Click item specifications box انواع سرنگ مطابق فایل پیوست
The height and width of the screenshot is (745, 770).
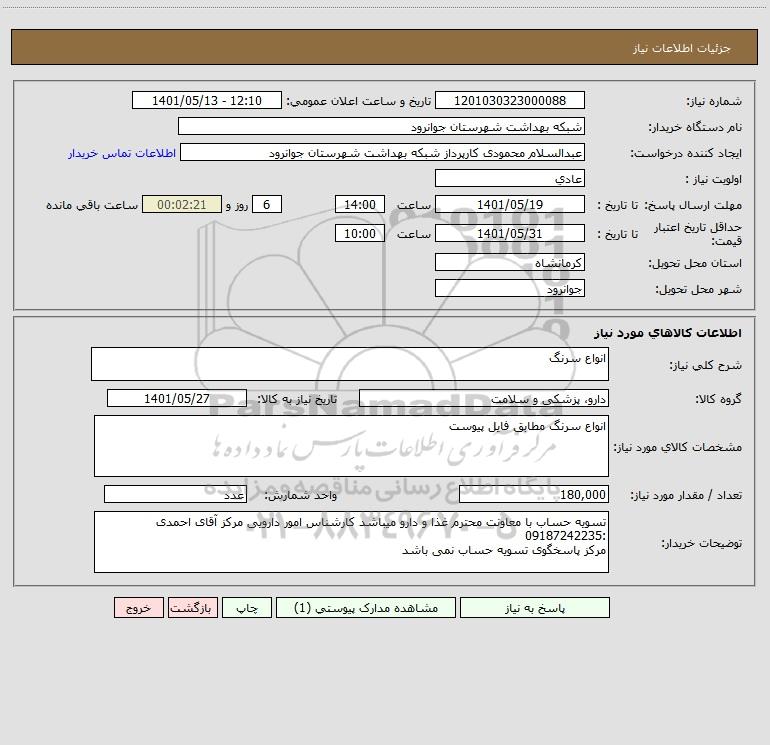point(351,446)
